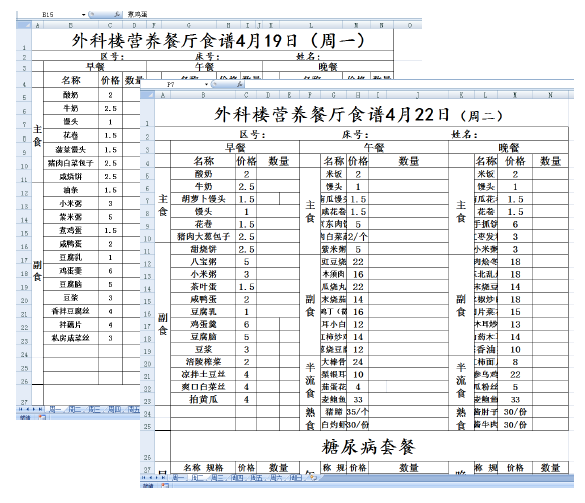Click the macro record icon in front status bar
Screen dimensions: 585x503
tap(165, 485)
